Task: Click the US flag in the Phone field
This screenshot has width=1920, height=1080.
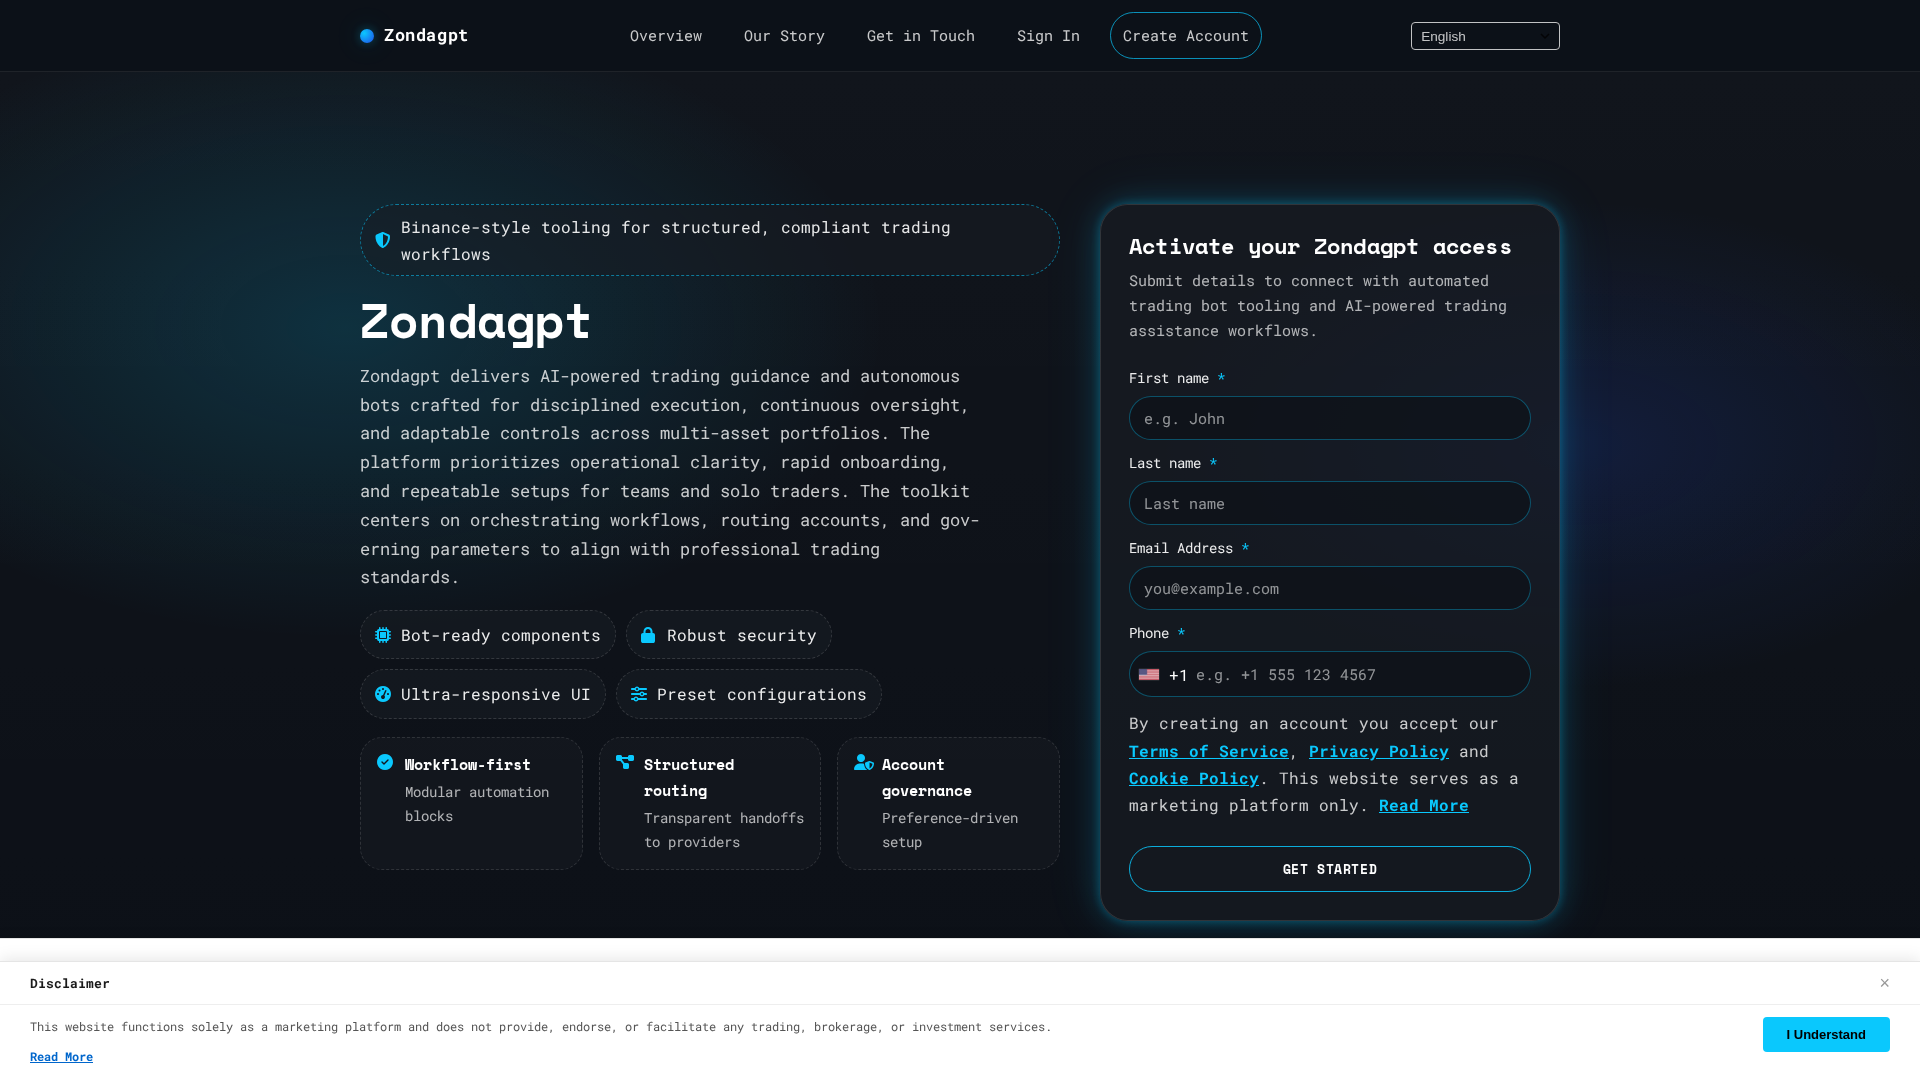Action: point(1149,675)
